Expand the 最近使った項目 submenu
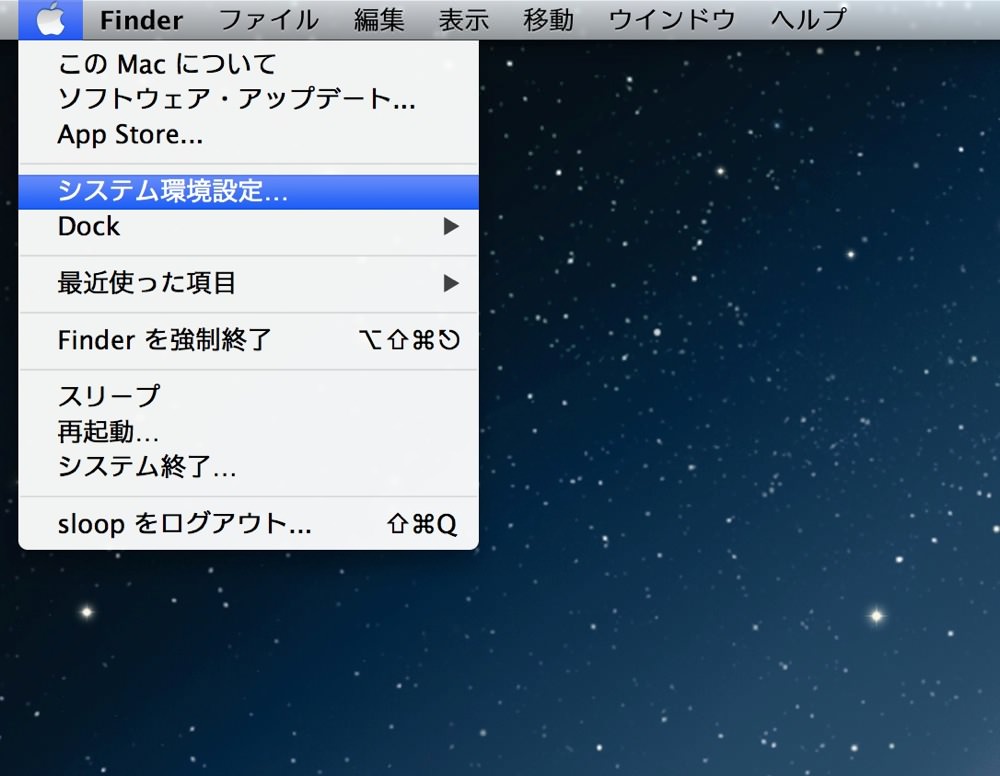 (249, 283)
